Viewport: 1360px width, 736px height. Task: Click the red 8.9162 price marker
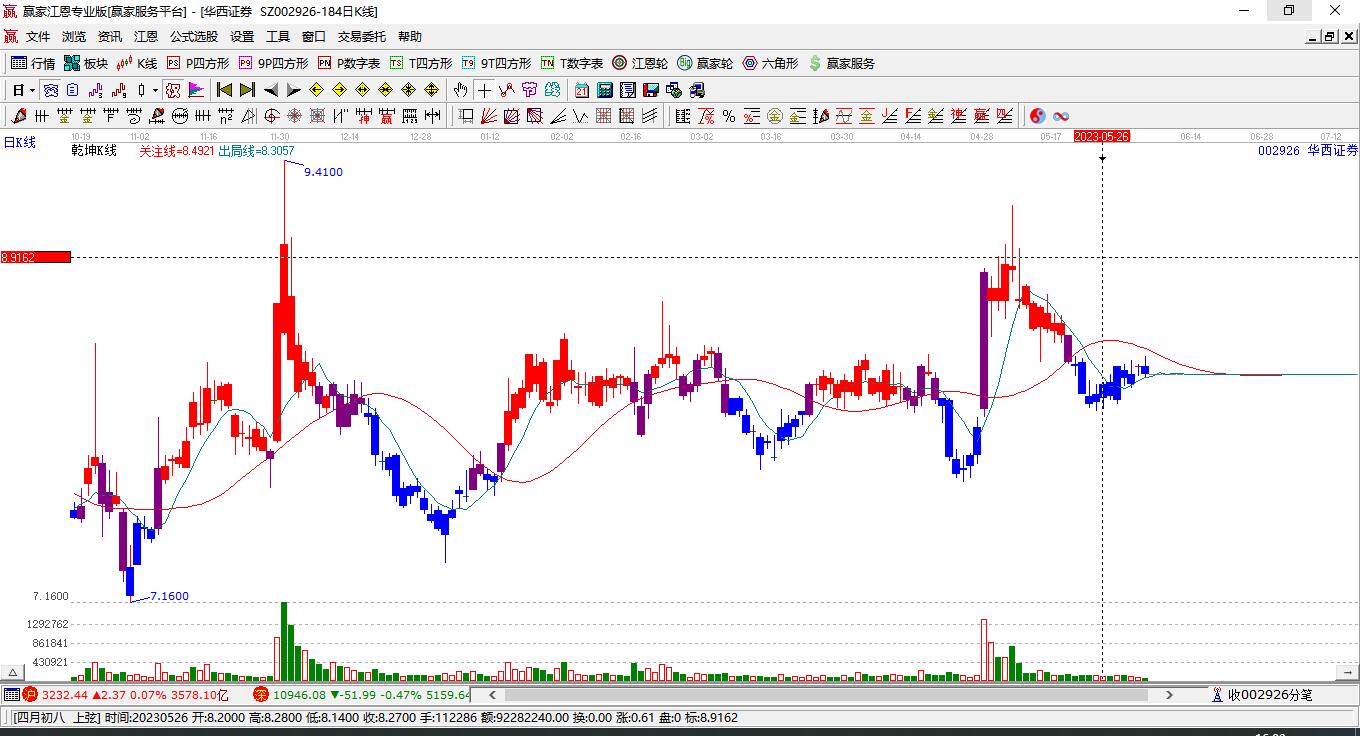[x=36, y=257]
